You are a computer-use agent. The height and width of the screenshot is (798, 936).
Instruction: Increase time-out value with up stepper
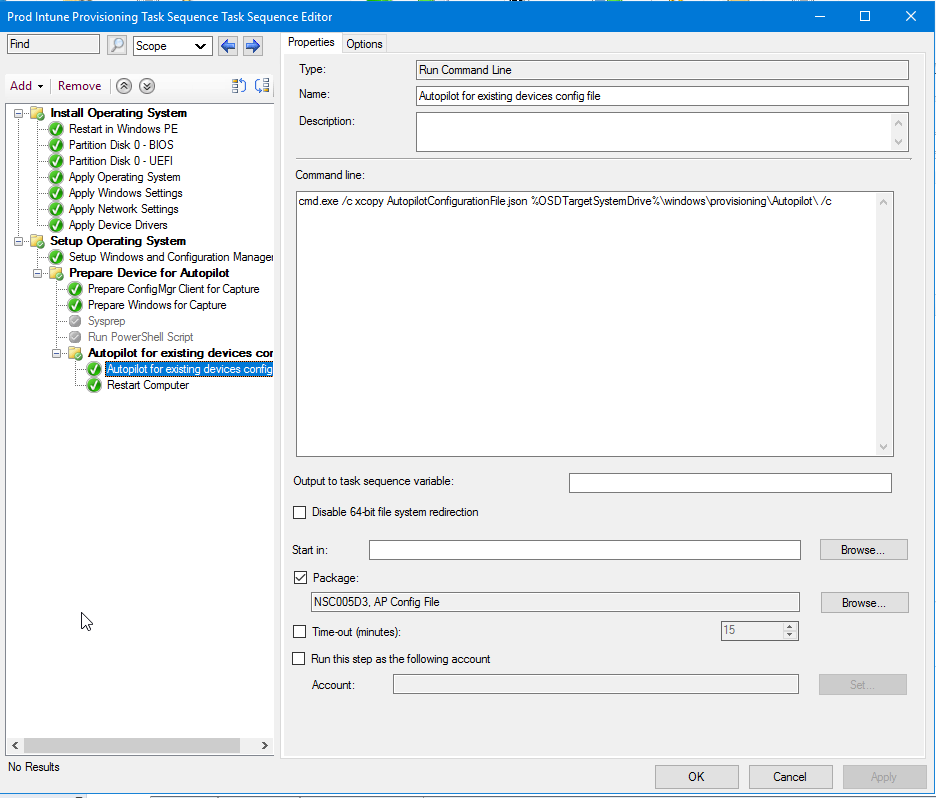(790, 627)
